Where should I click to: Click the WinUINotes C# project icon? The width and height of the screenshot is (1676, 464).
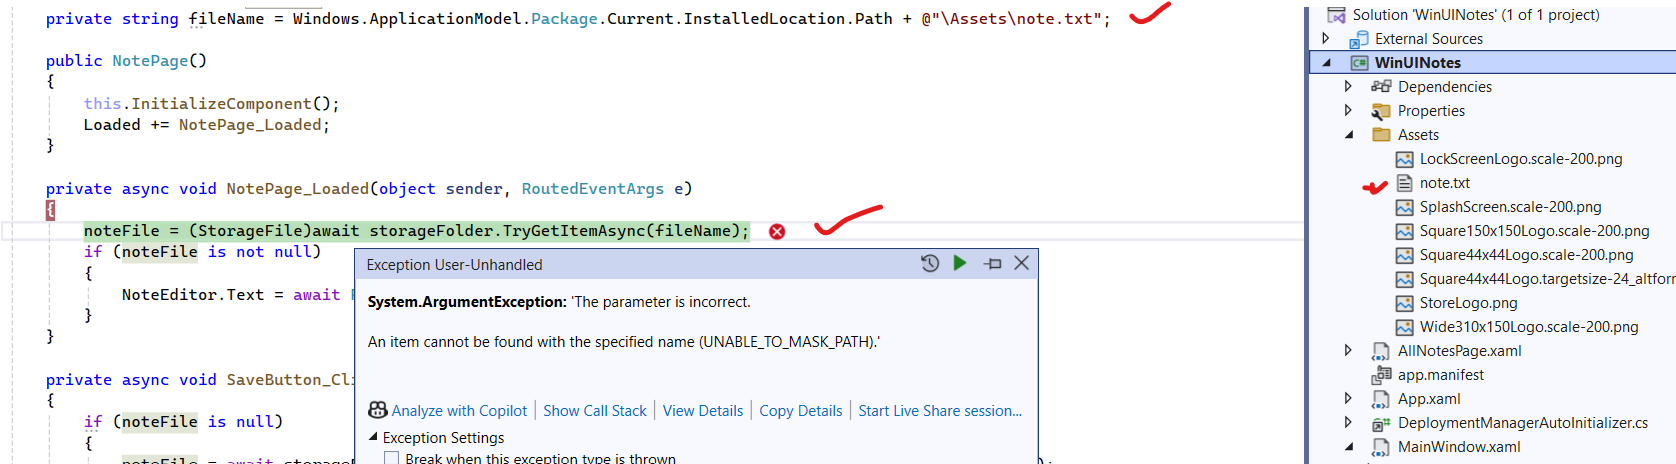(x=1359, y=63)
